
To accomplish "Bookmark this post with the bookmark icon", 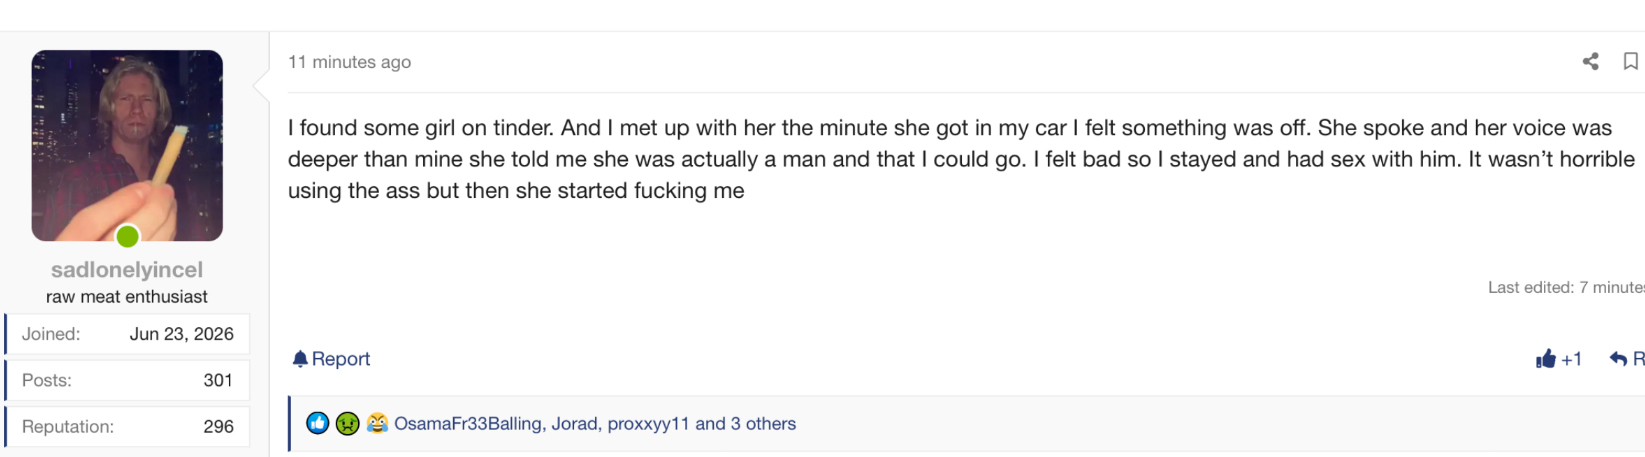I will [1630, 61].
